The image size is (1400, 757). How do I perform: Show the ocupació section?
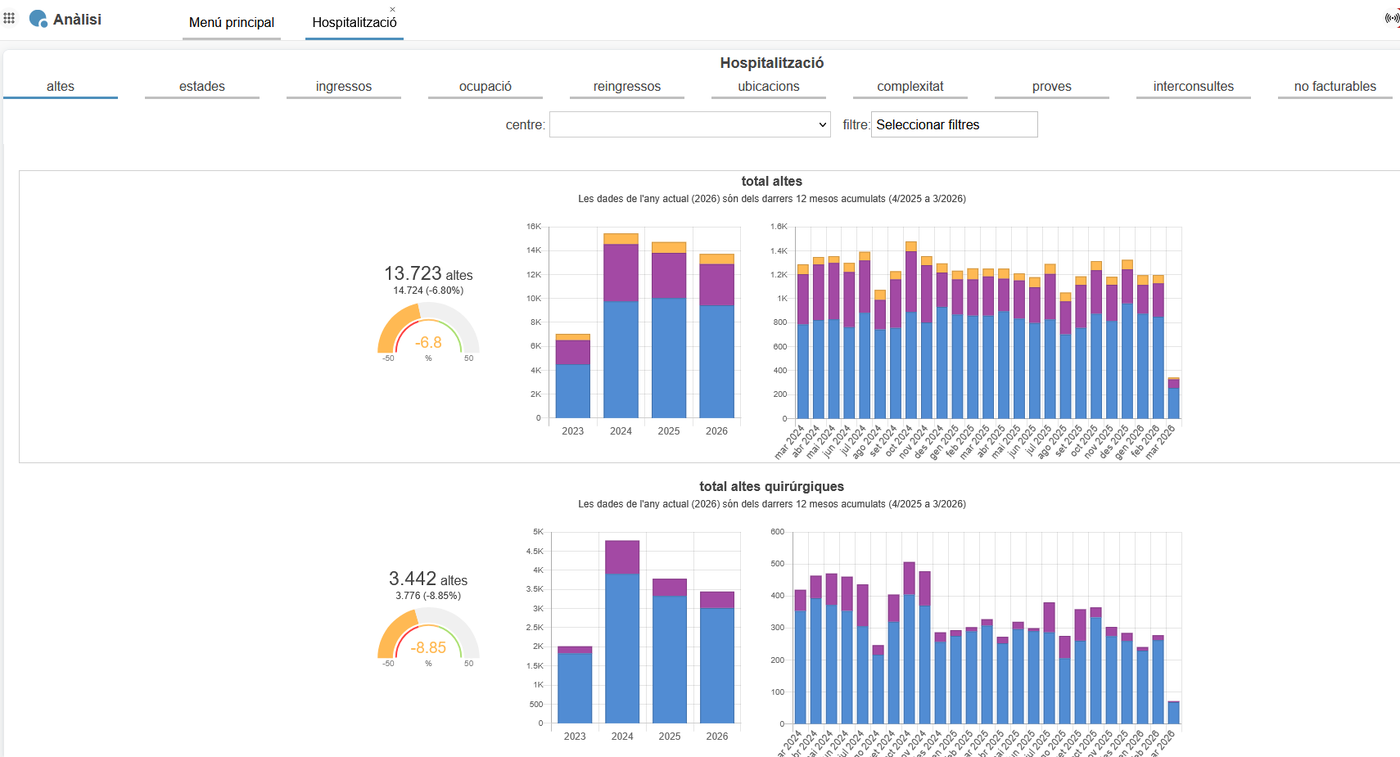[486, 87]
